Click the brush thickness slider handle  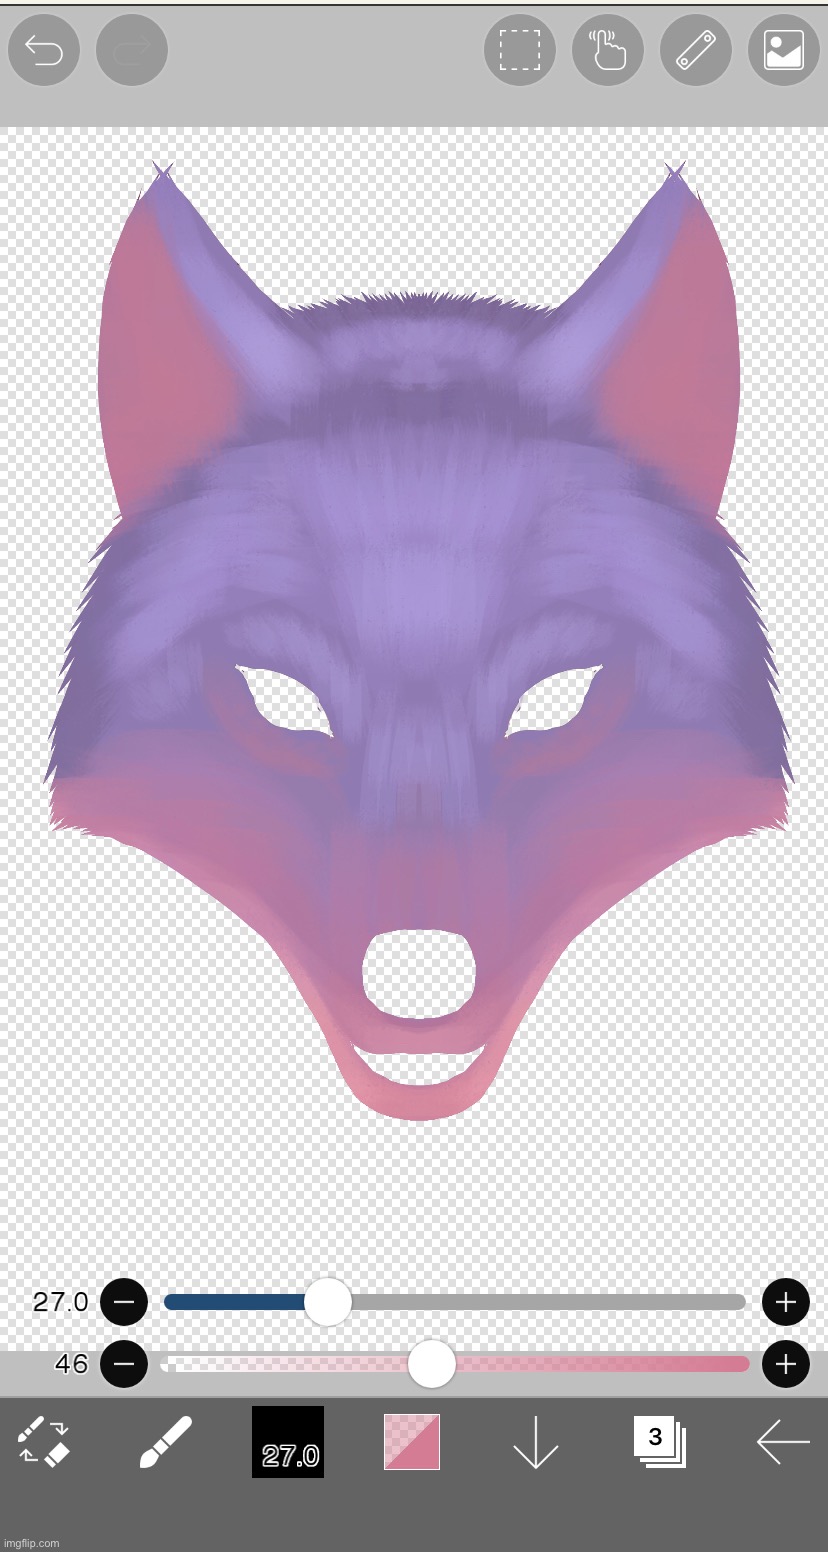pos(328,1302)
